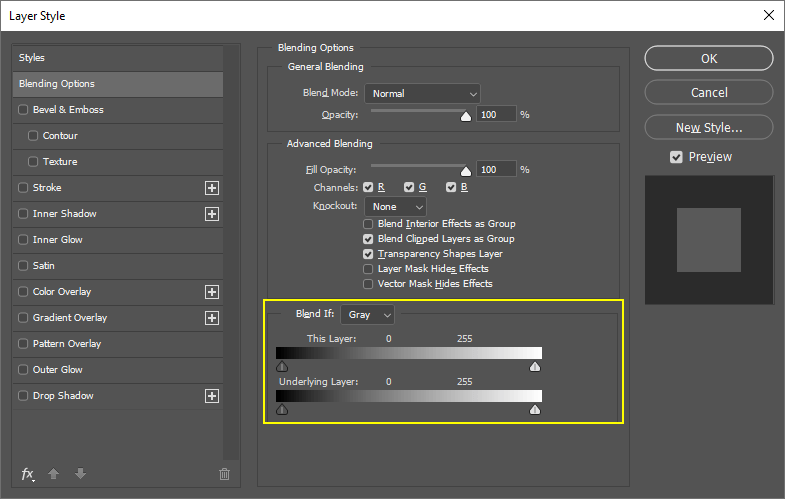Click the plus icon next to Stroke
785x499 pixels.
click(211, 188)
